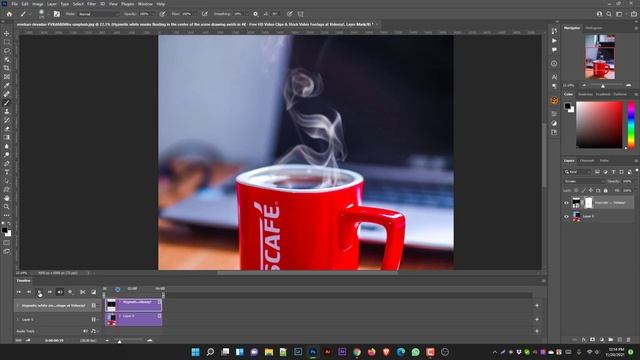Open the 3D panel orange icon
640x360 pixels.
click(554, 100)
